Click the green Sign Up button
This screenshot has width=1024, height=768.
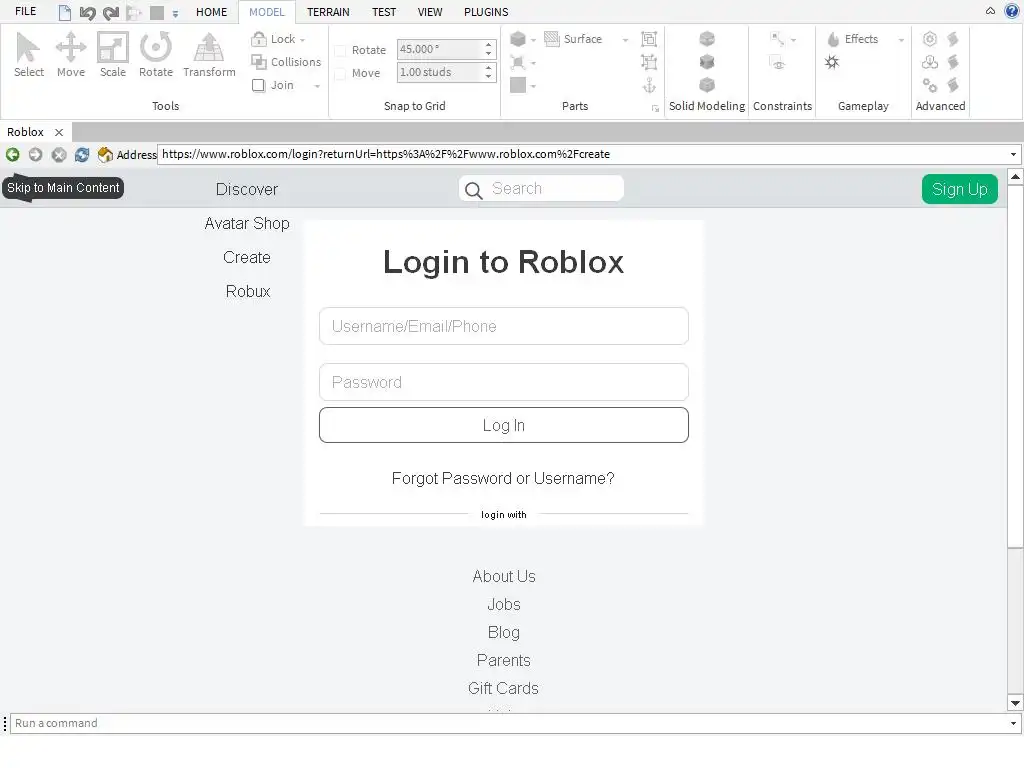(x=959, y=189)
